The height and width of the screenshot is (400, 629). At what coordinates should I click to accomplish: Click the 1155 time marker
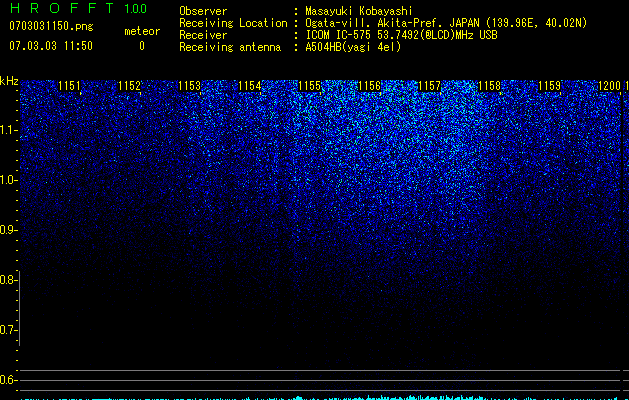coord(310,86)
